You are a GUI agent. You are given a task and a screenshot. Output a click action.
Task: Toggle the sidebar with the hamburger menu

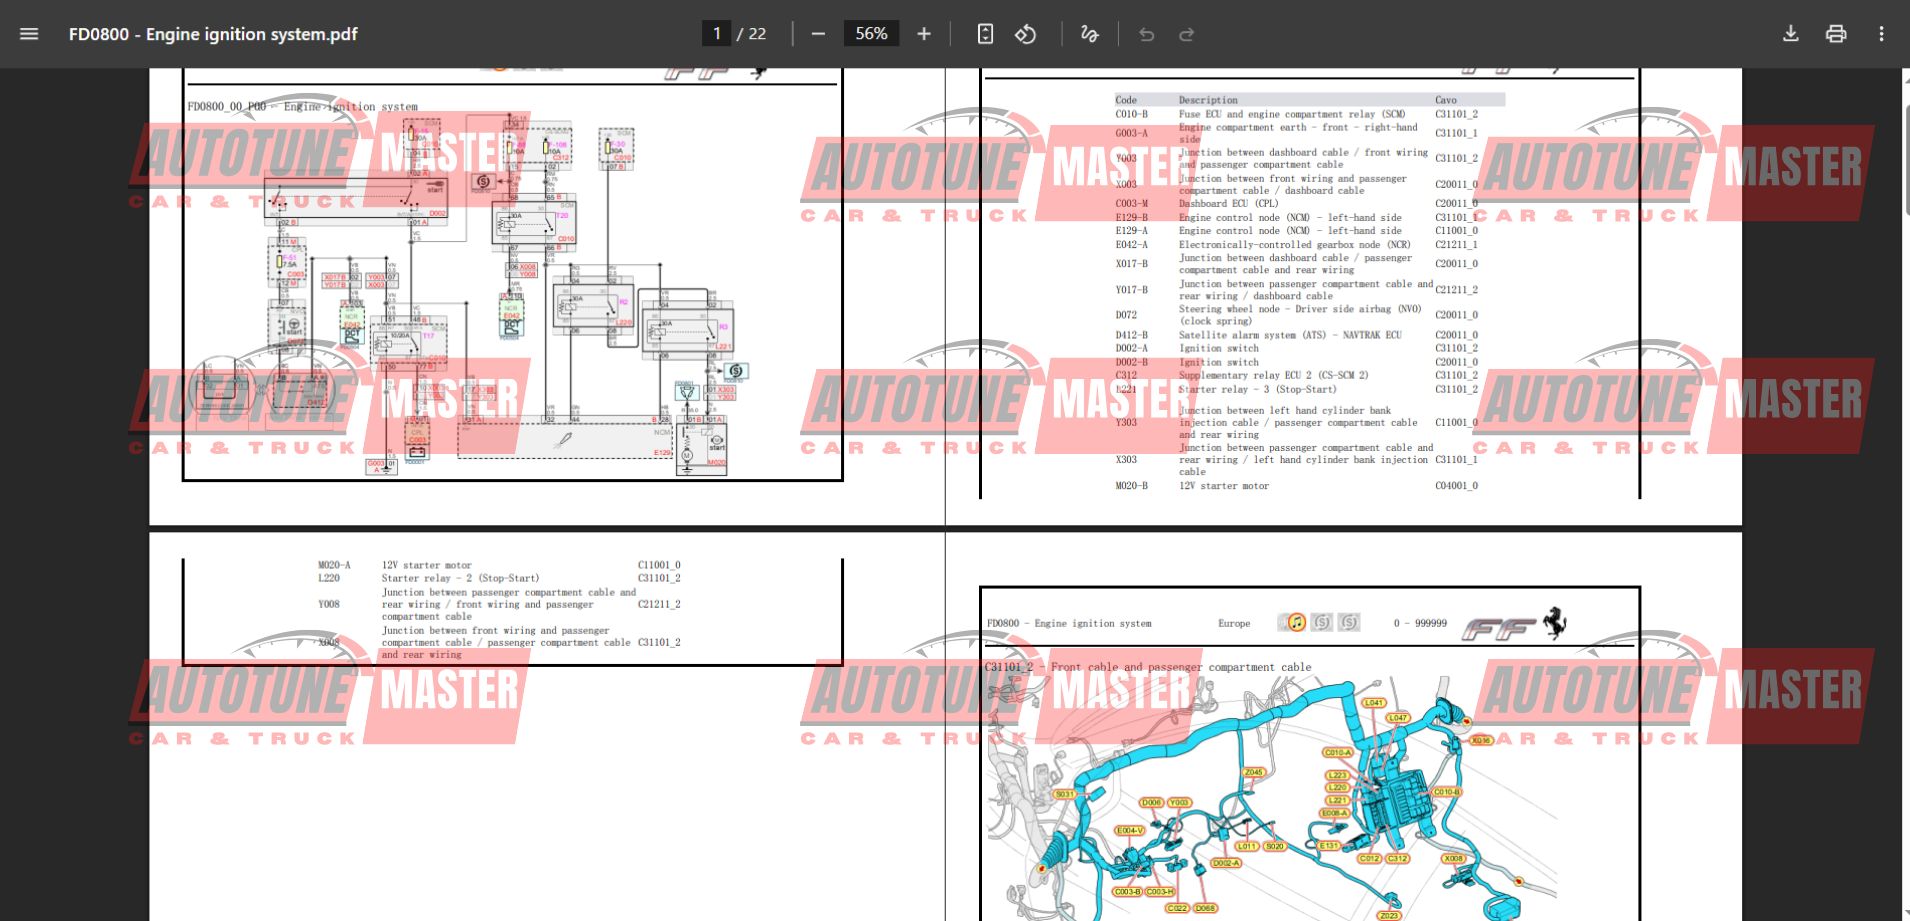point(29,34)
